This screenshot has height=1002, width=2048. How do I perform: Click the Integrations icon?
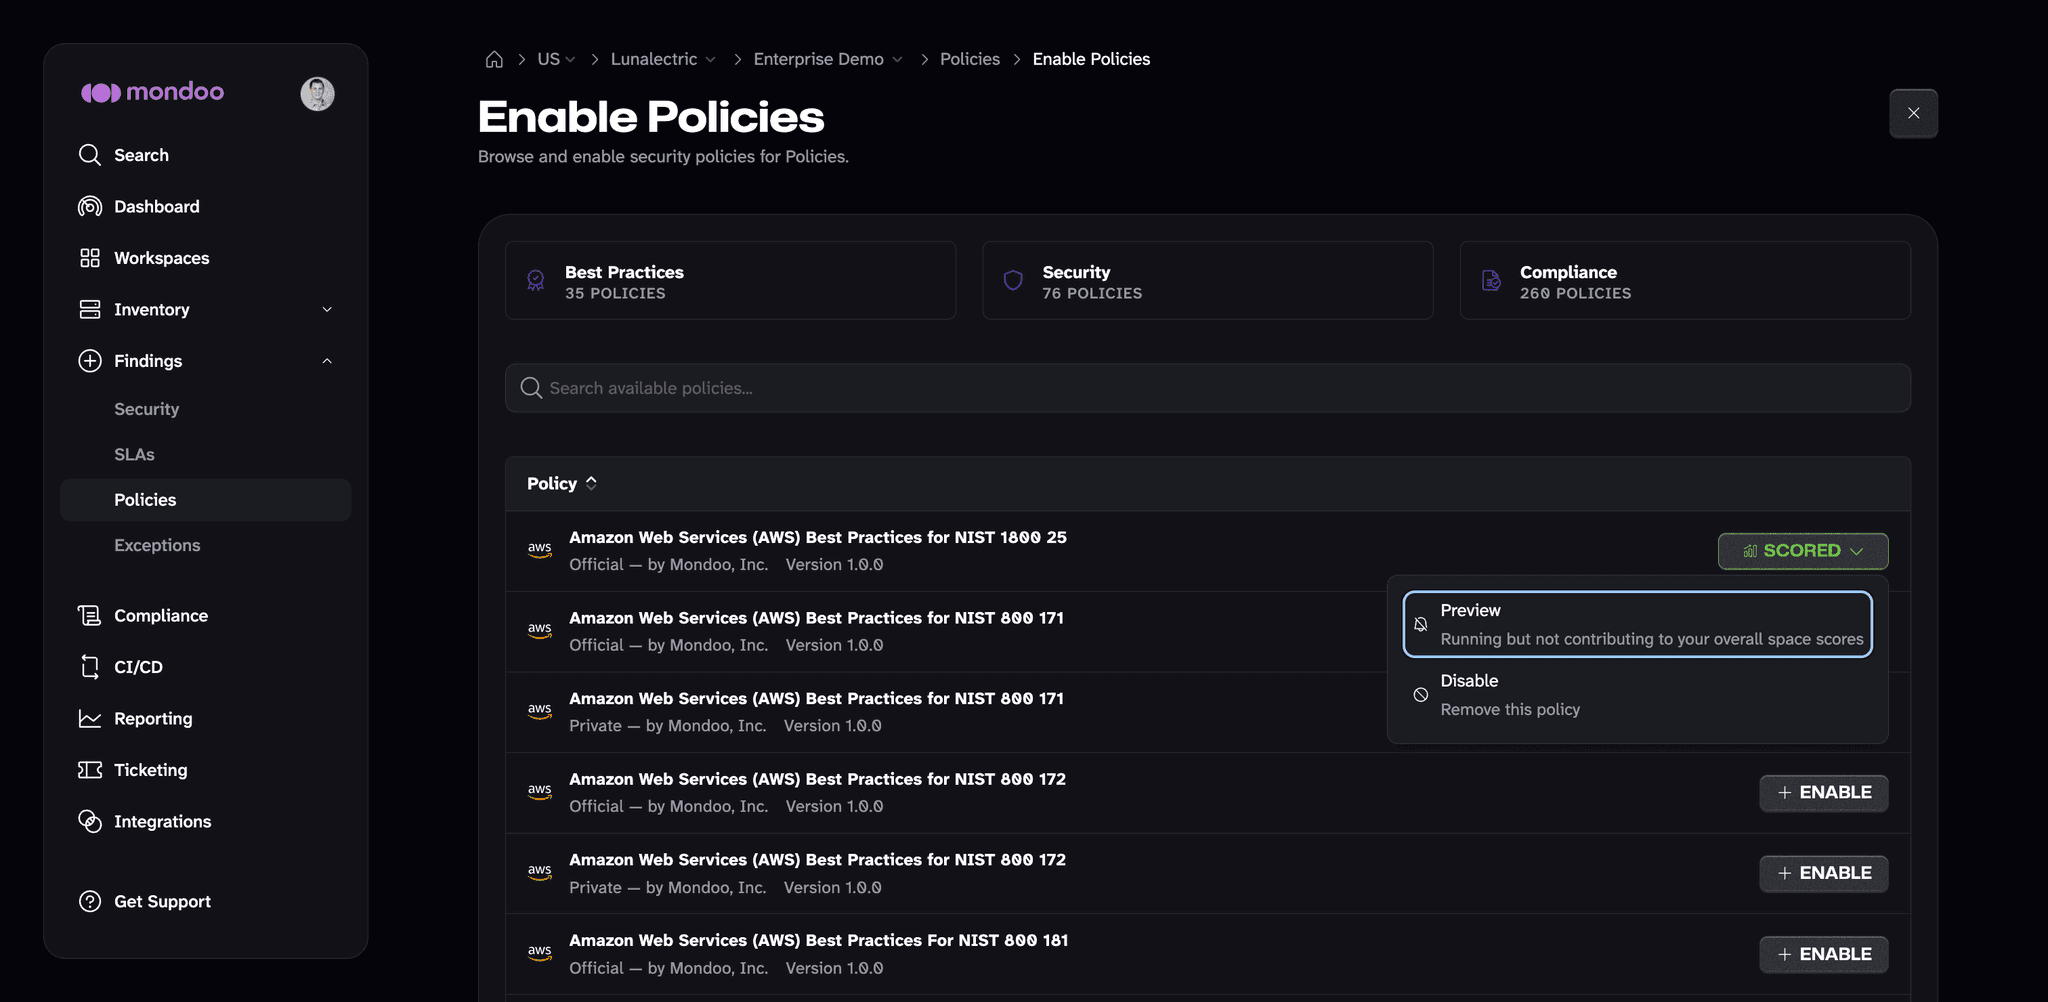tap(90, 821)
